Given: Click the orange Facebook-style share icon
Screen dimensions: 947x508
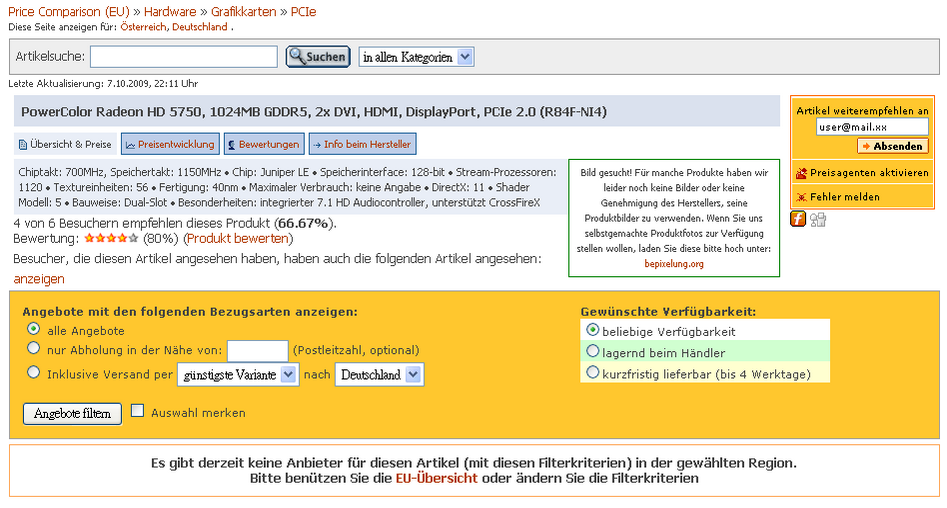Looking at the screenshot, I should tap(798, 219).
